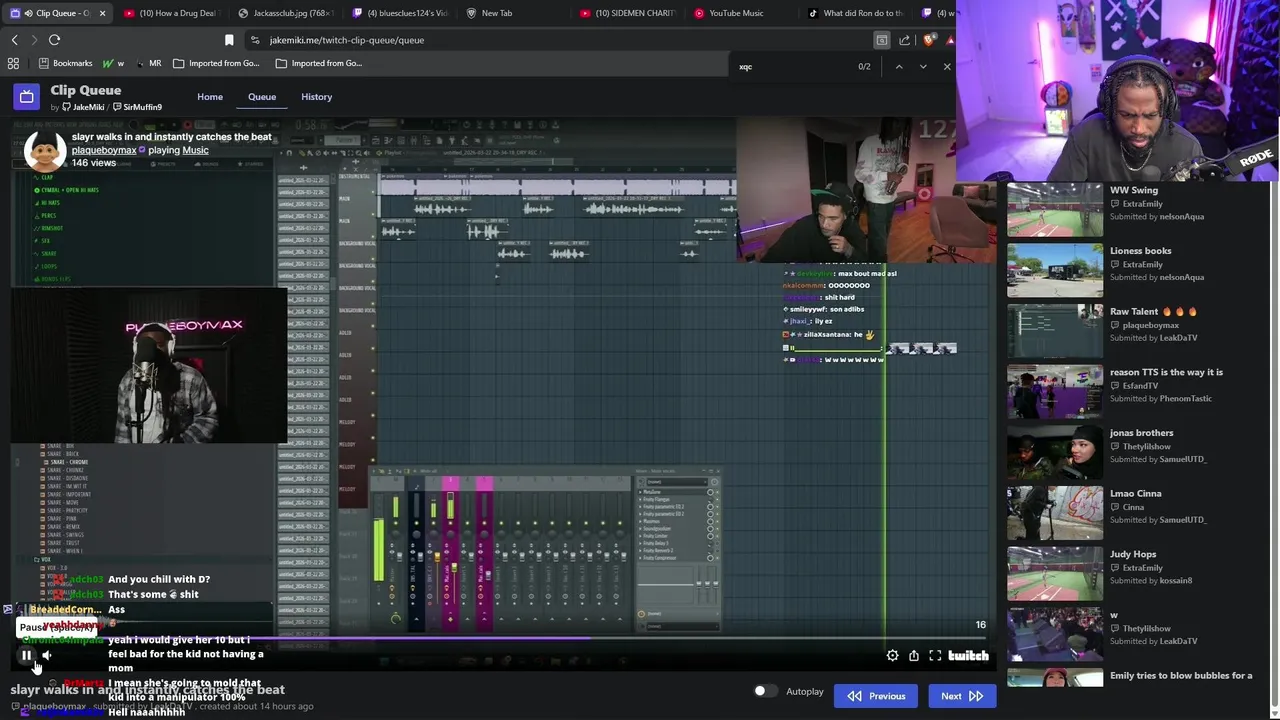This screenshot has width=1280, height=720.
Task: Open the 'w' clip by Thetylilshow
Action: click(1055, 634)
